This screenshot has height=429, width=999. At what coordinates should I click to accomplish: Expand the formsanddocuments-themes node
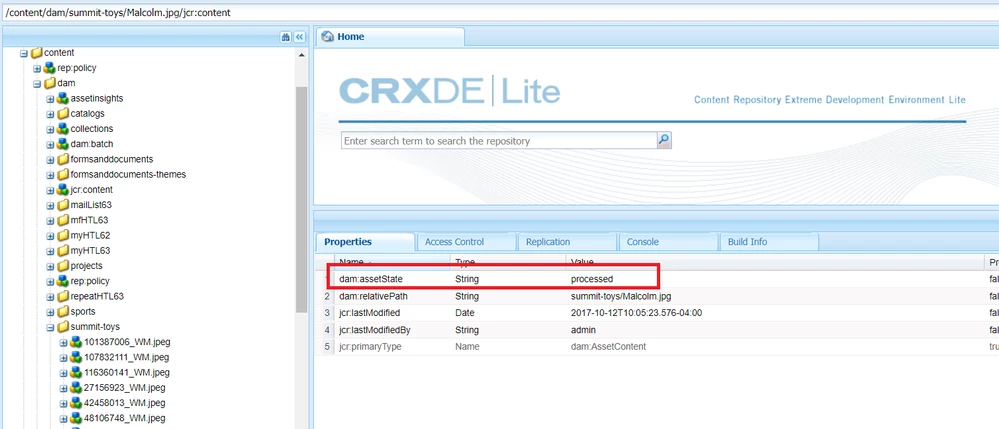50,175
